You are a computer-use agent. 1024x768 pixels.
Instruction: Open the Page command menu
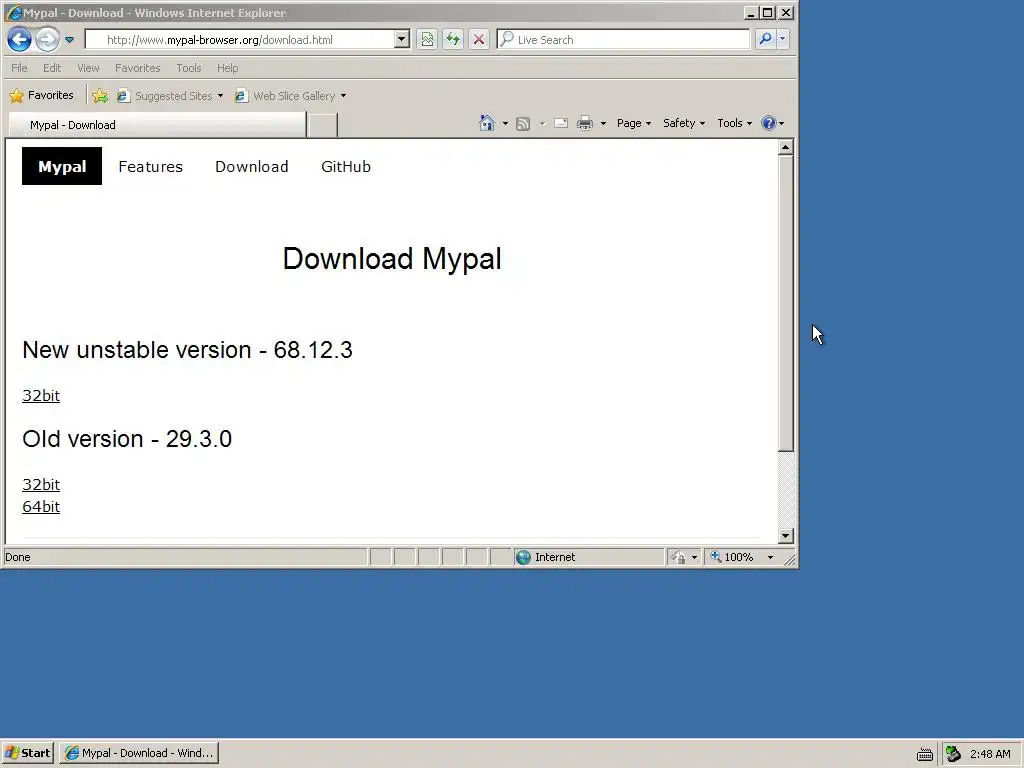coord(633,123)
